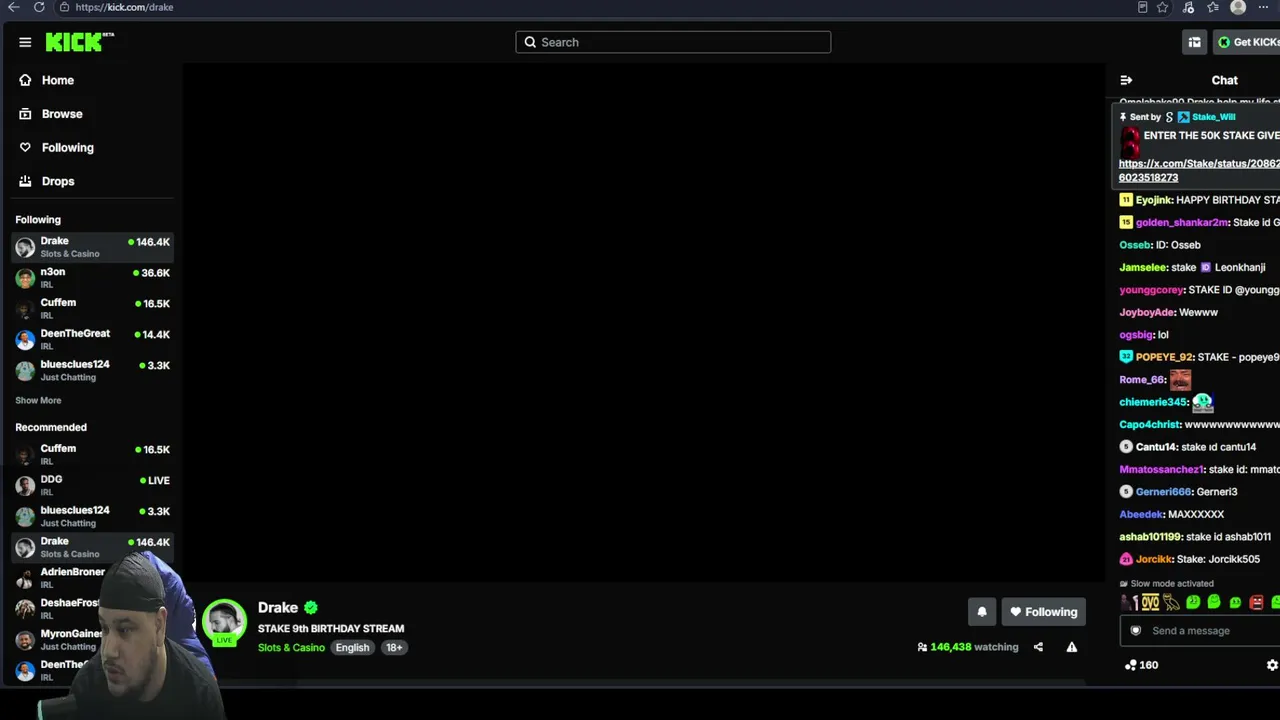Click the emote in chiemerie345's chat message
The width and height of the screenshot is (1280, 720).
1203,402
